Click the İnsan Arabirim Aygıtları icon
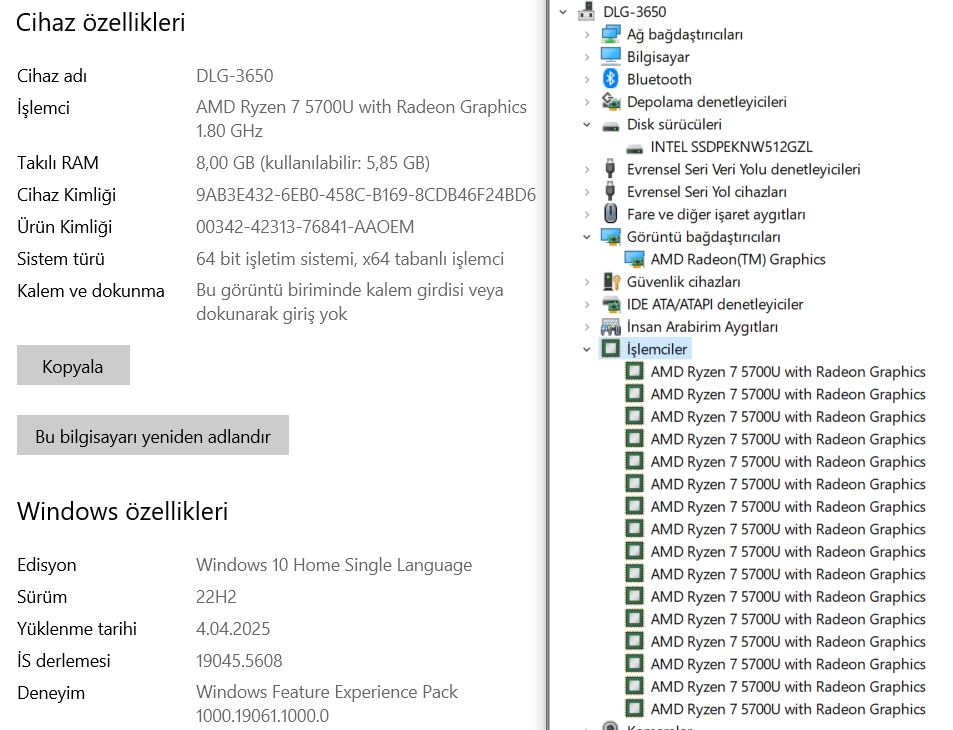The height and width of the screenshot is (730, 953). tap(611, 326)
